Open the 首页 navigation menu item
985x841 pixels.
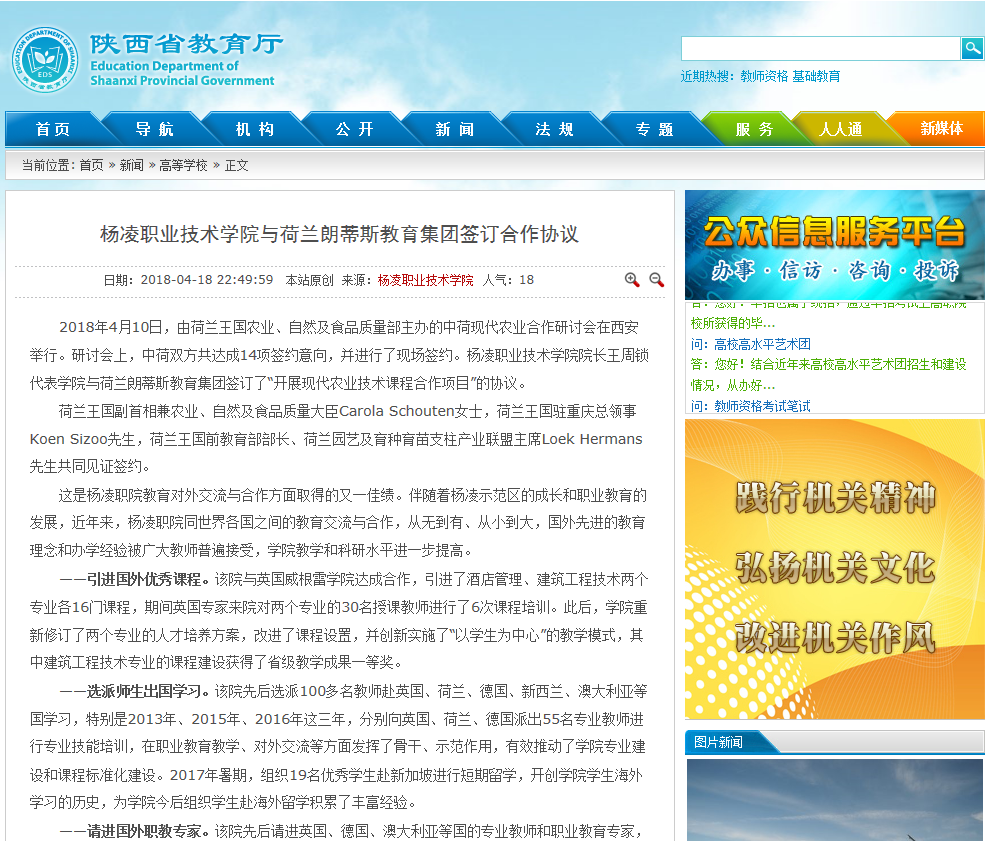pyautogui.click(x=53, y=129)
